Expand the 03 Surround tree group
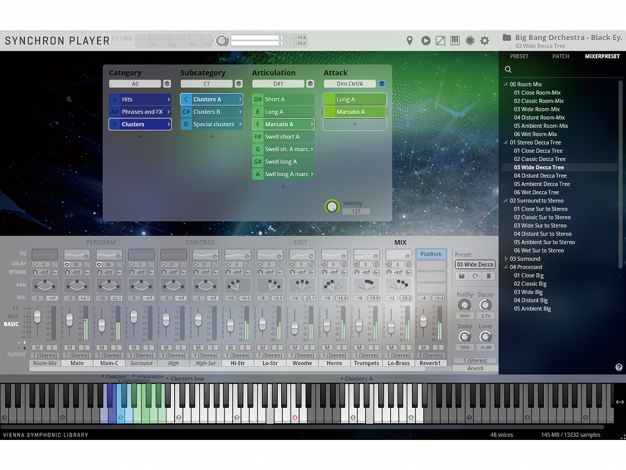The width and height of the screenshot is (626, 470). 505,259
